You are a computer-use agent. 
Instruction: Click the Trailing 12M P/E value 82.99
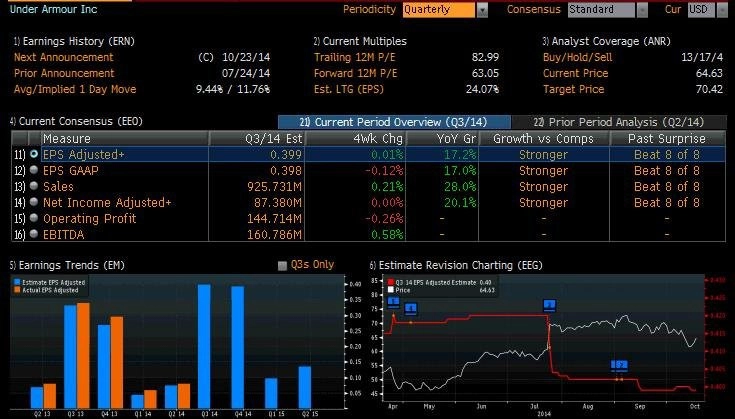tap(485, 57)
